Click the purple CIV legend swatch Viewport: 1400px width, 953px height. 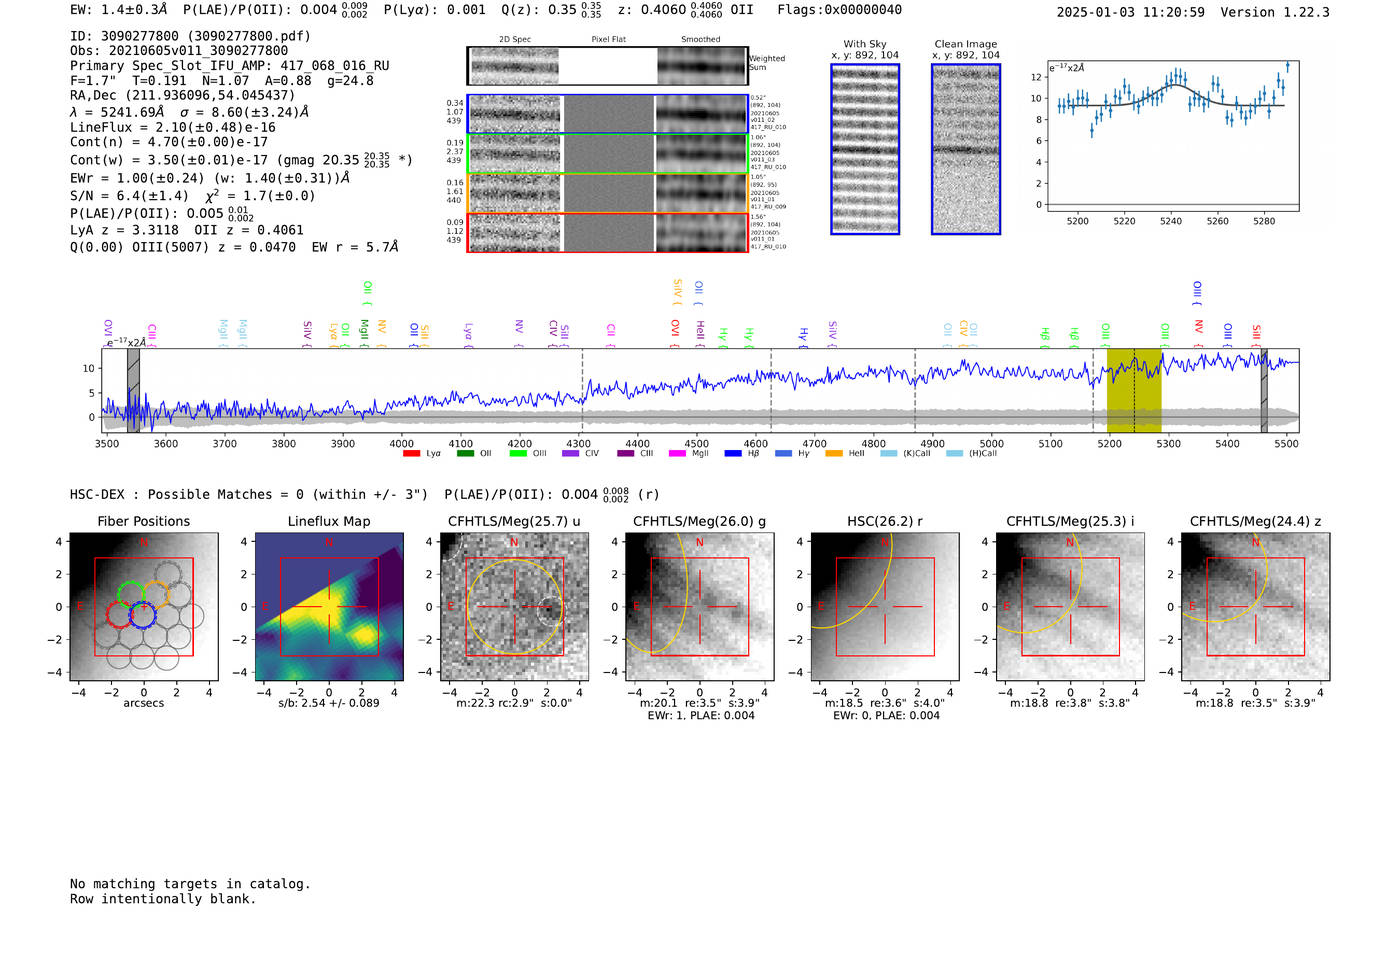click(x=571, y=454)
